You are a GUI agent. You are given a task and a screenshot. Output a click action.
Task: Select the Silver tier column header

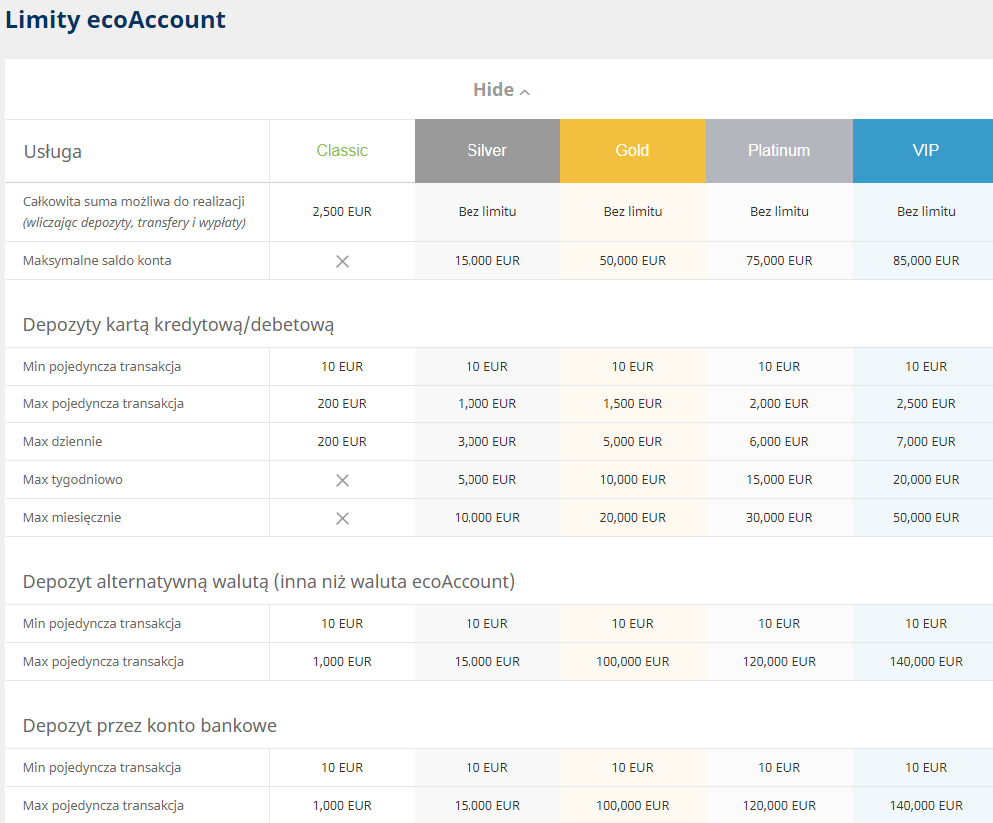487,151
